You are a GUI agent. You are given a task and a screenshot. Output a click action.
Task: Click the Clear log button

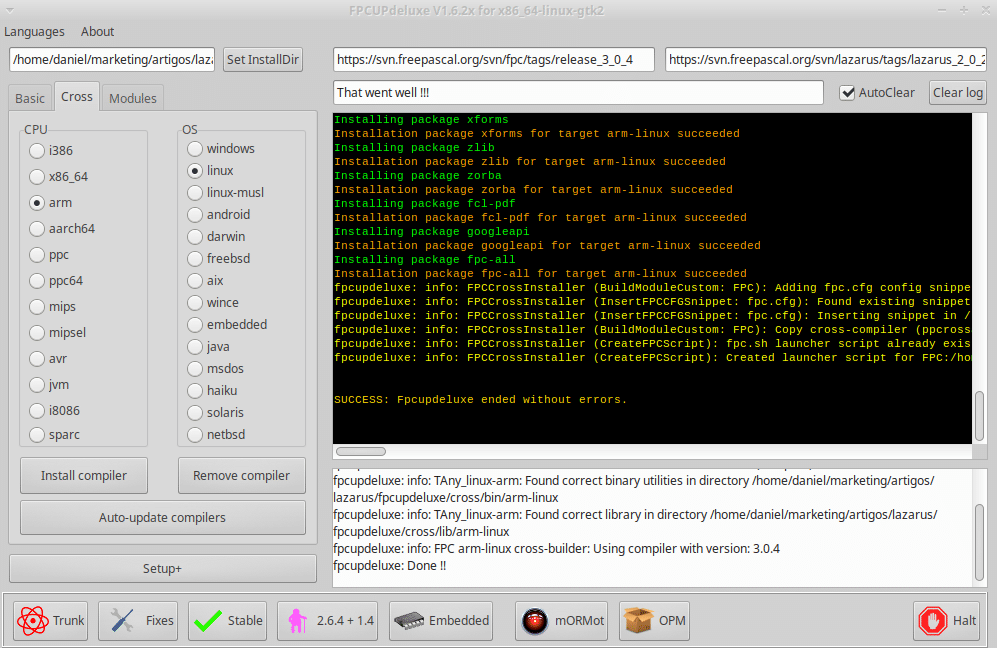point(958,93)
